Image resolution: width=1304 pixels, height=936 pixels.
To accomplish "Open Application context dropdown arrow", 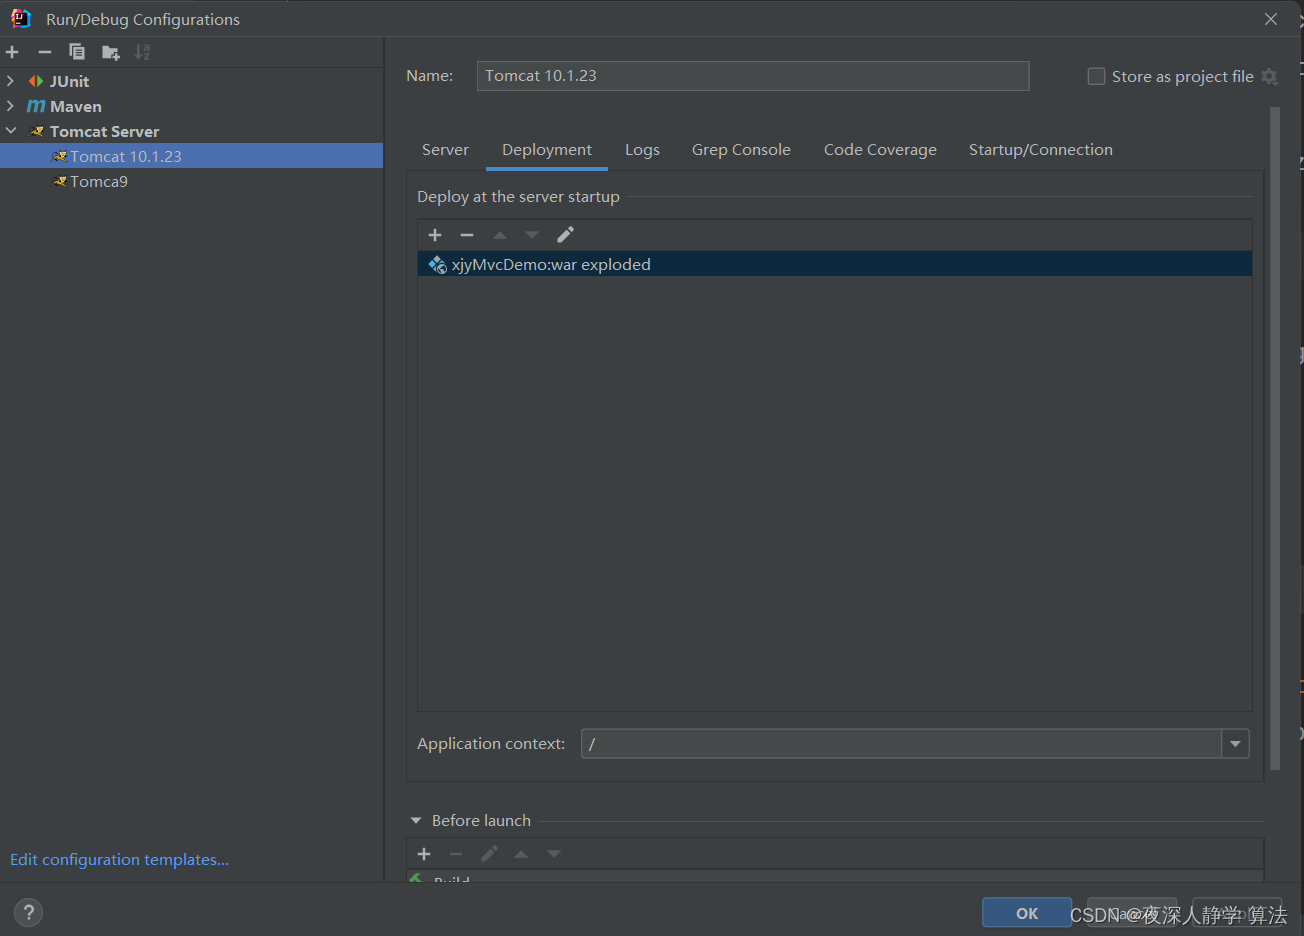I will pyautogui.click(x=1236, y=744).
